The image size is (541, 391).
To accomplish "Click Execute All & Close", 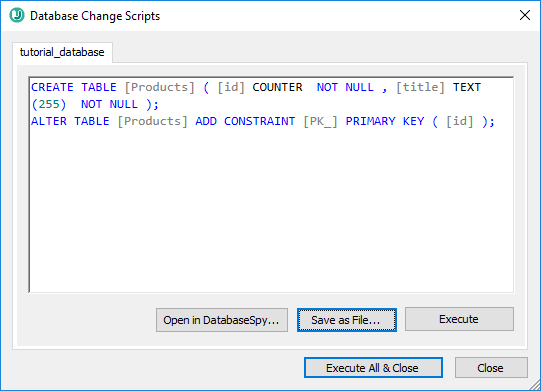I will [x=373, y=368].
